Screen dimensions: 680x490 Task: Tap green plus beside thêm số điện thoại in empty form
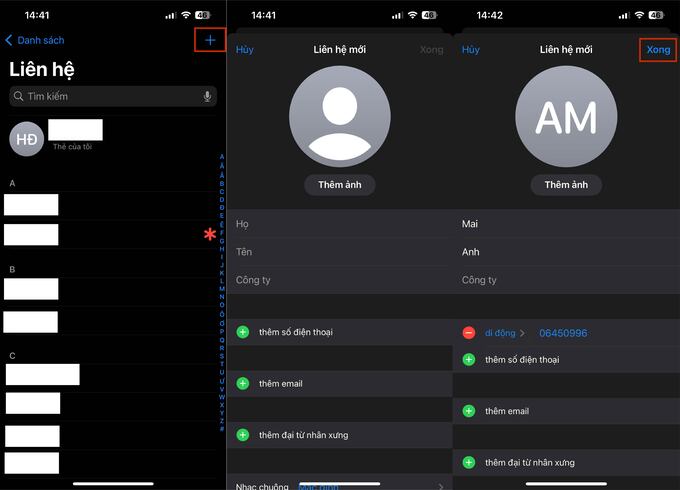pyautogui.click(x=243, y=332)
